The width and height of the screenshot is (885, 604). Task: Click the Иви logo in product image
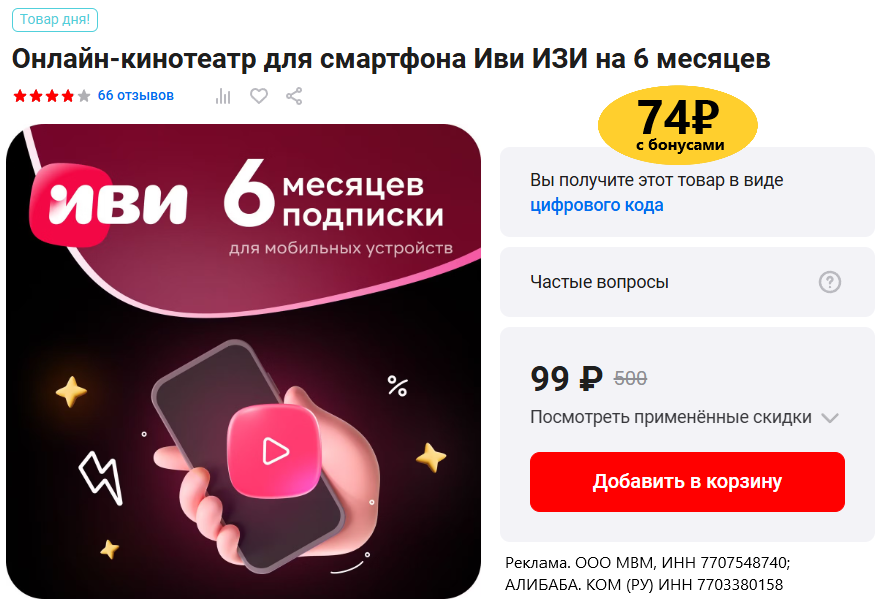(x=108, y=203)
